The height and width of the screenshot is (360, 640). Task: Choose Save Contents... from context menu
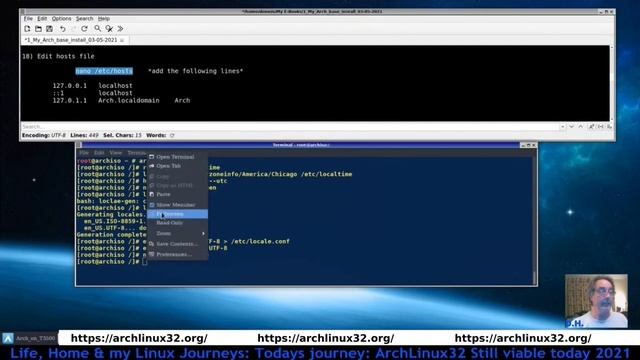point(178,244)
